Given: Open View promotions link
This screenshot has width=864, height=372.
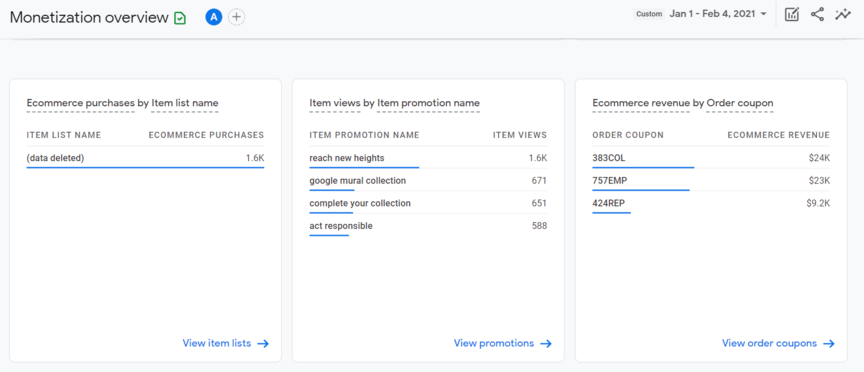Looking at the screenshot, I should click(494, 343).
